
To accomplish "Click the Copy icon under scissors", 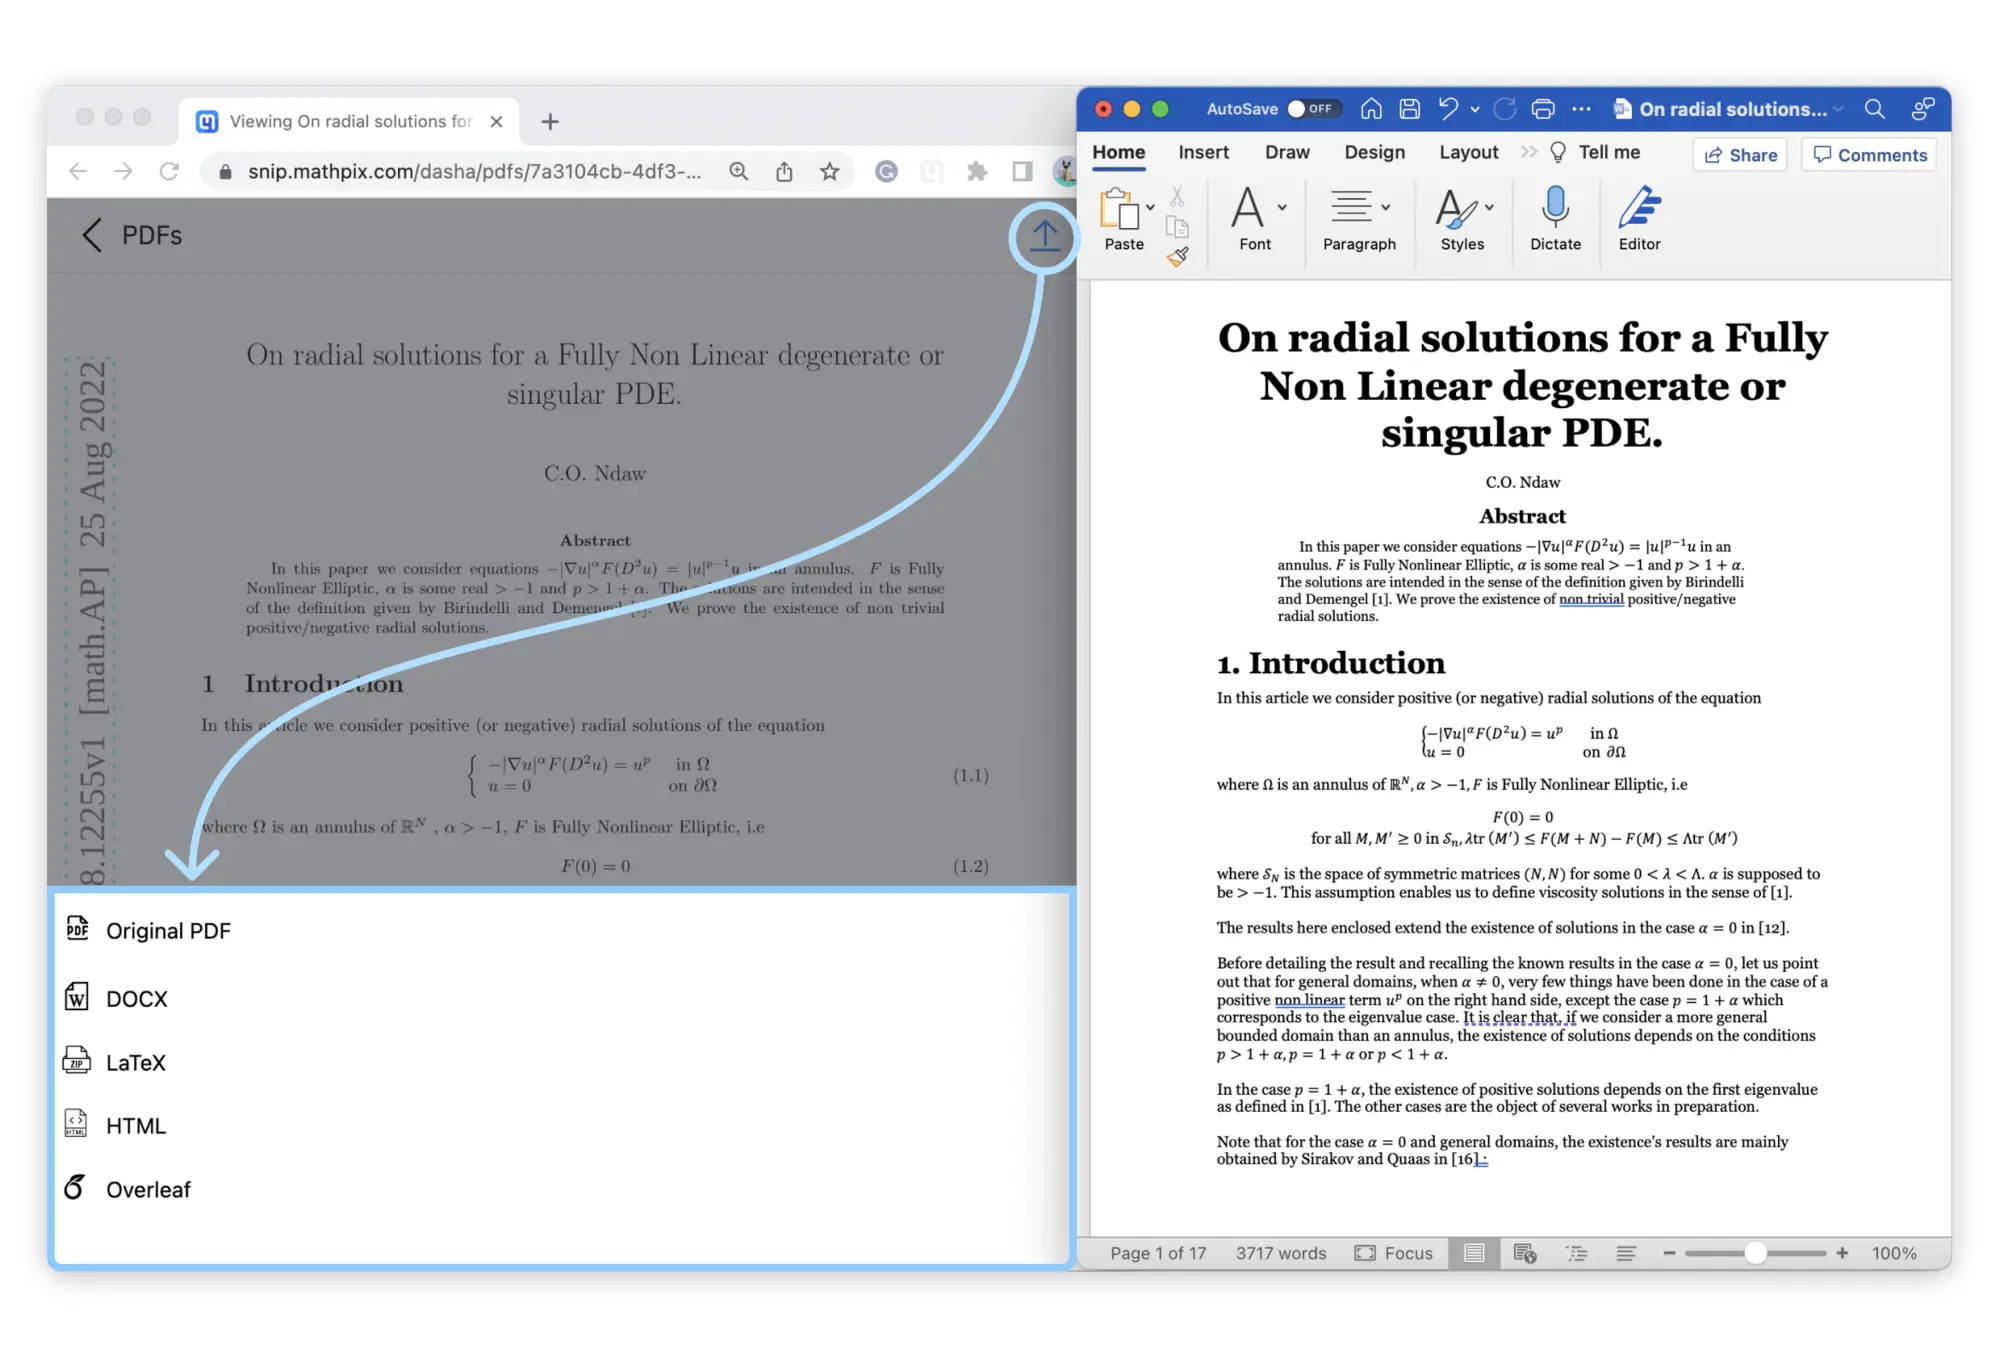I will [1178, 227].
